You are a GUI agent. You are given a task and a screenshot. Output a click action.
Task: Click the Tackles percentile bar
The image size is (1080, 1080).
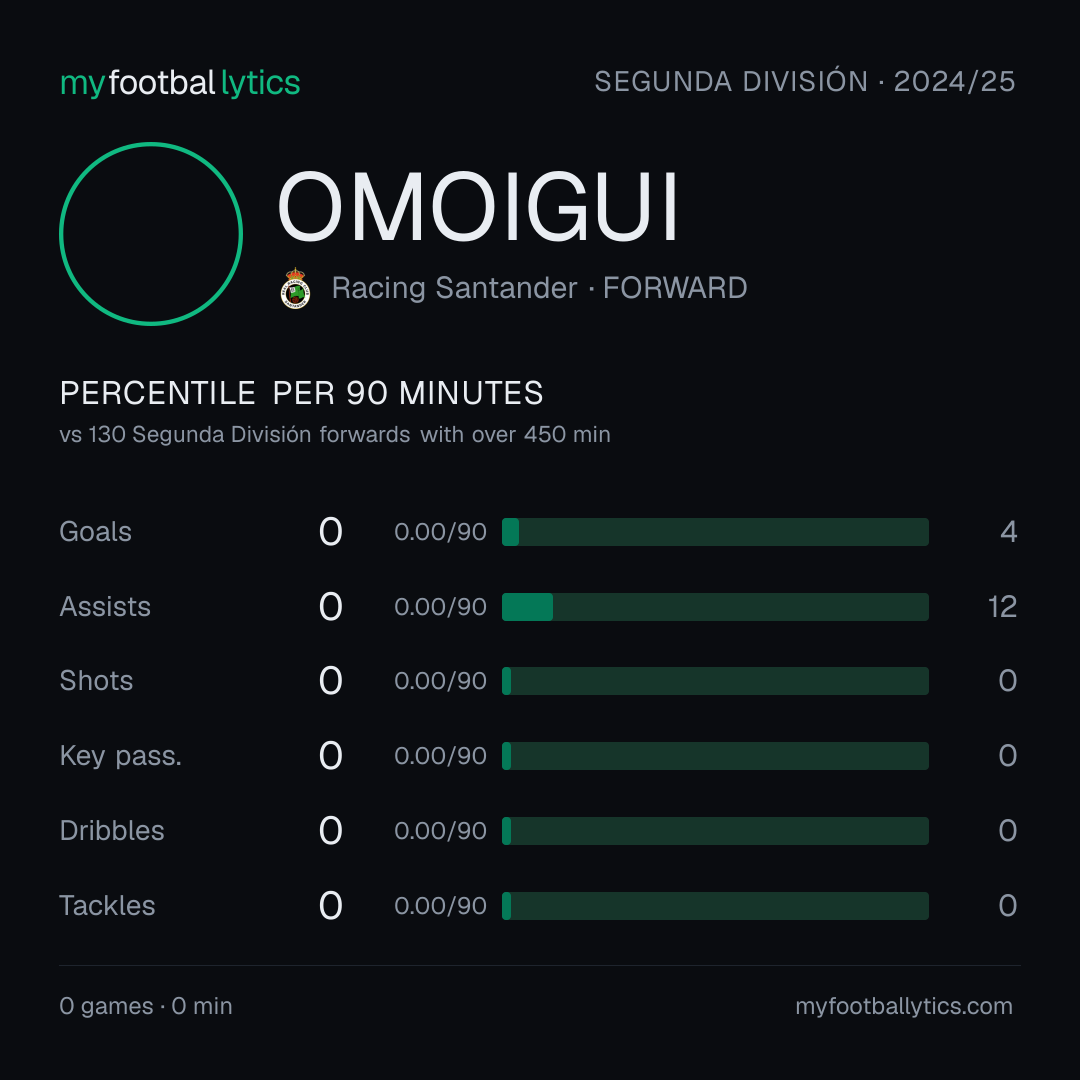point(715,906)
